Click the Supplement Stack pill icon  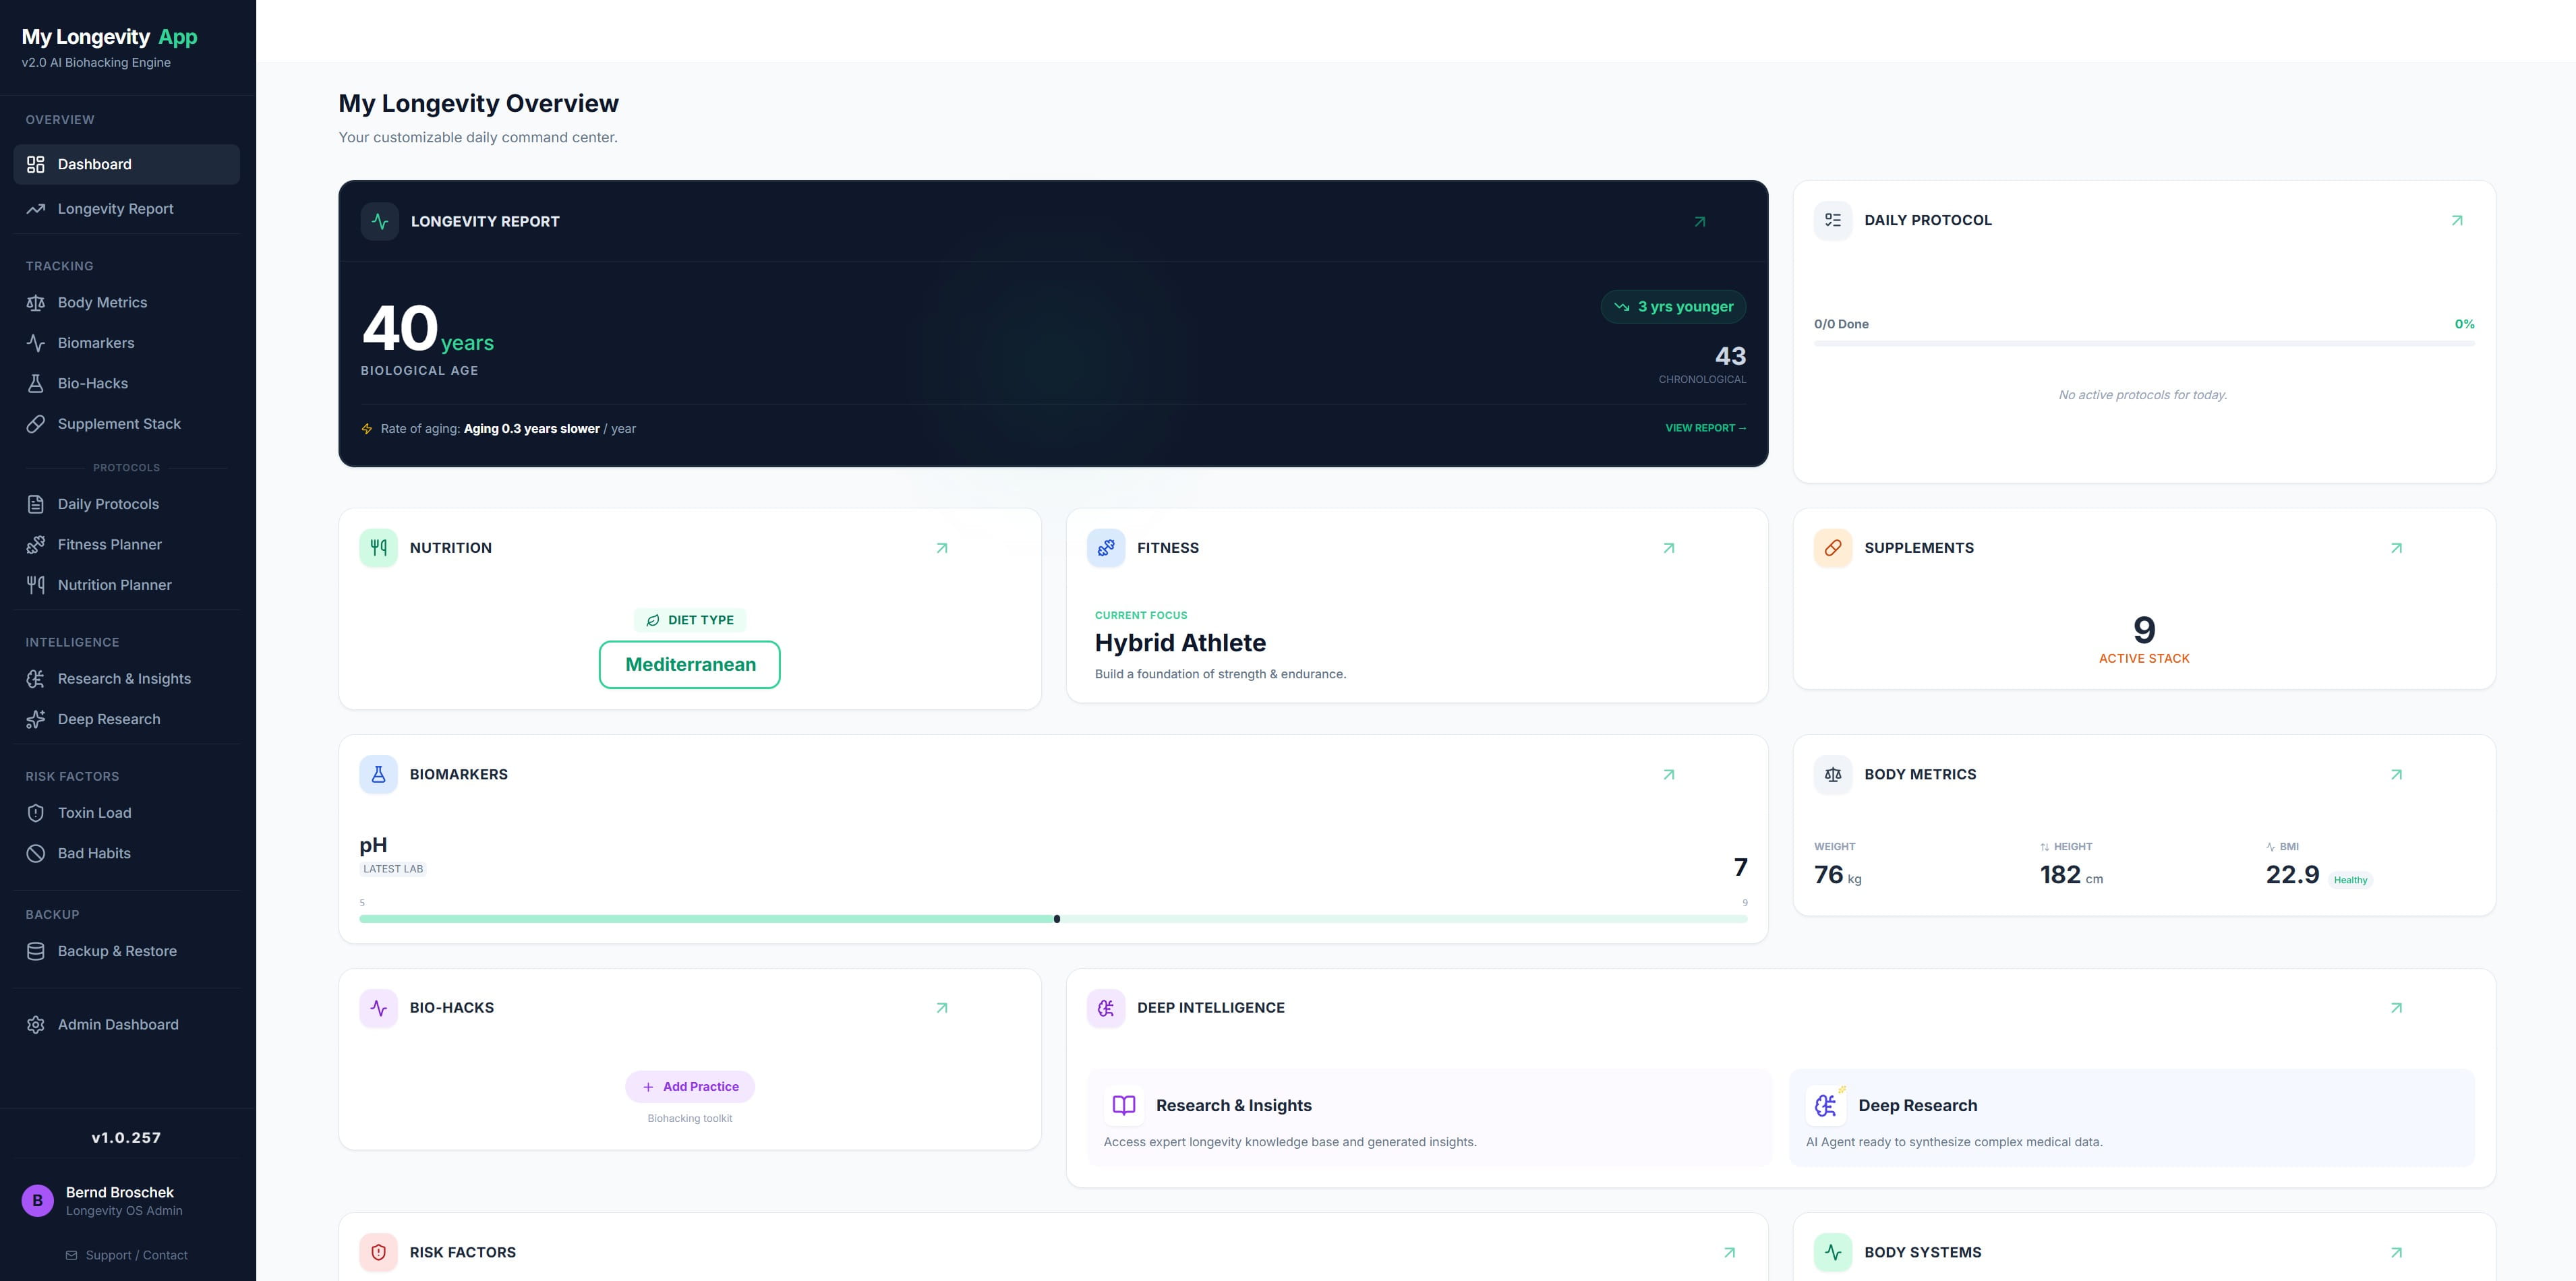click(36, 423)
